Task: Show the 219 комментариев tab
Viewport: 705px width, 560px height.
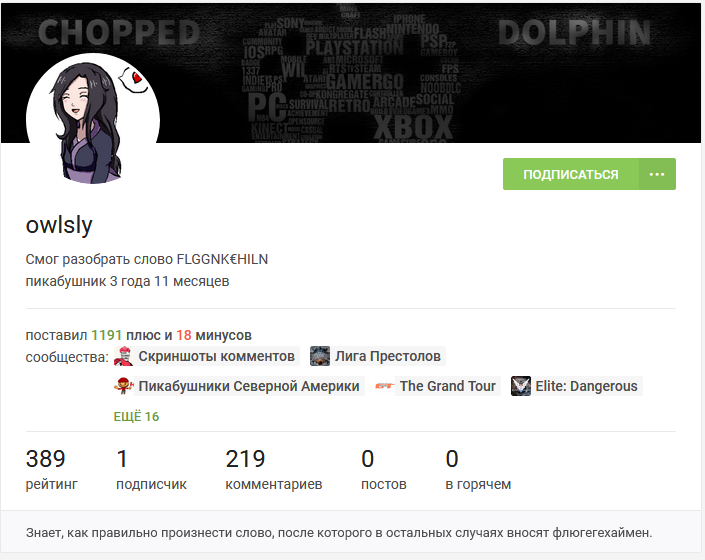Action: pos(274,470)
